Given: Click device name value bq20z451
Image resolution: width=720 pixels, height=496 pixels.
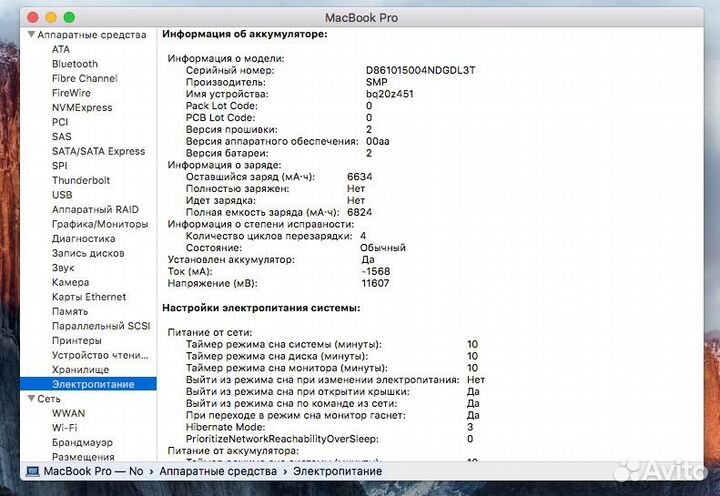Looking at the screenshot, I should [389, 94].
